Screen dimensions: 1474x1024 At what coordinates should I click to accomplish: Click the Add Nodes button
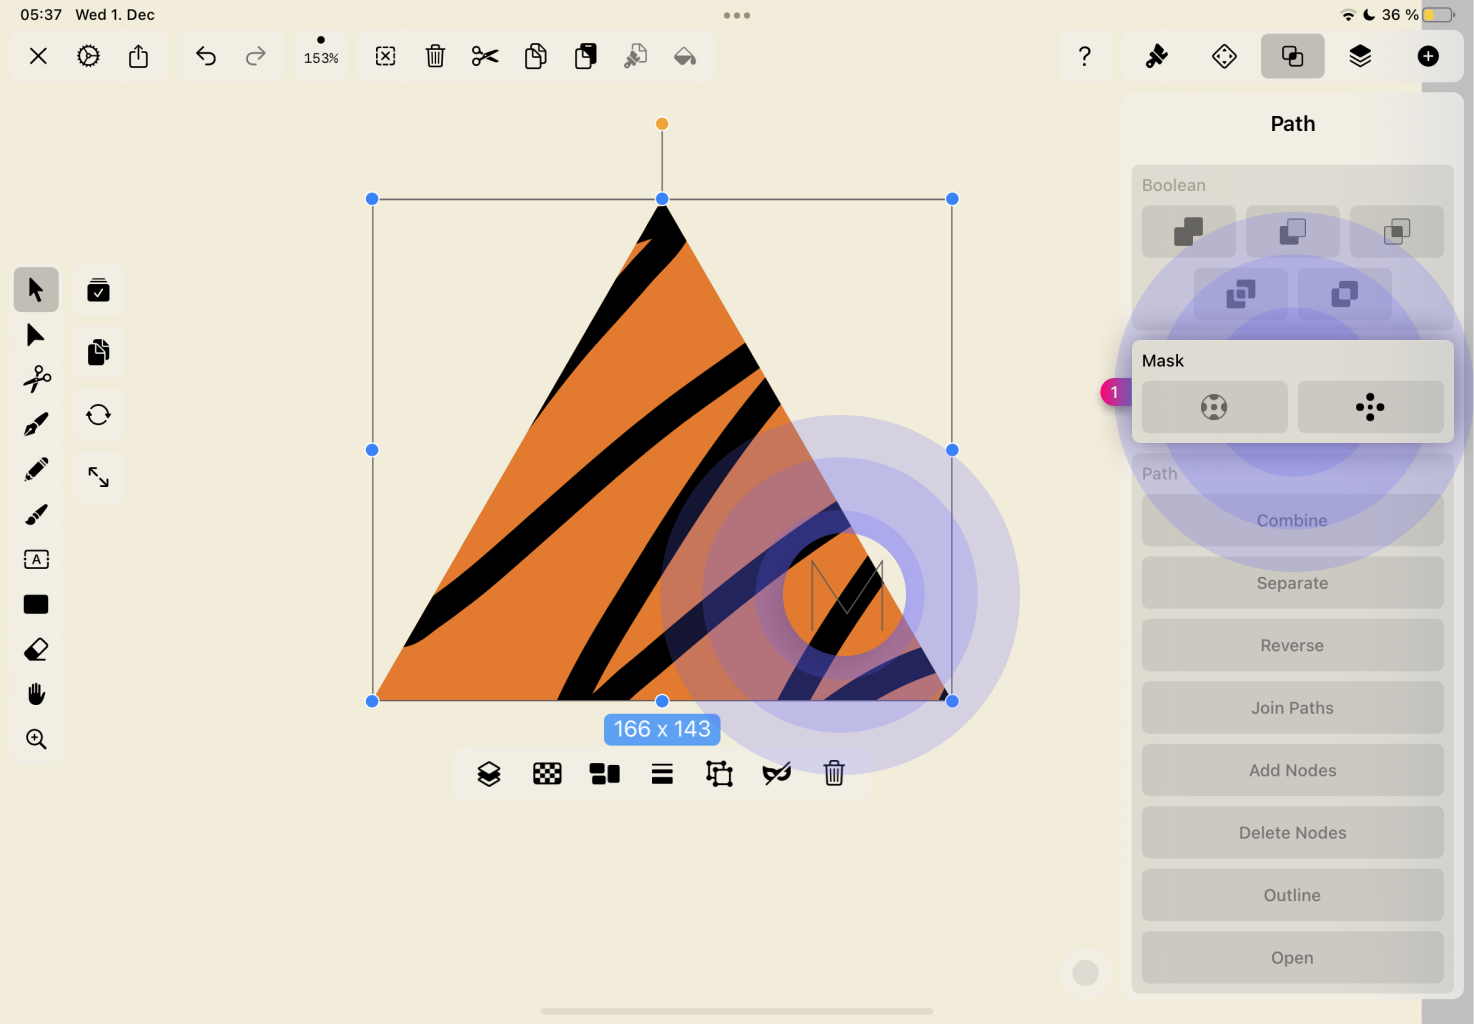click(1292, 770)
